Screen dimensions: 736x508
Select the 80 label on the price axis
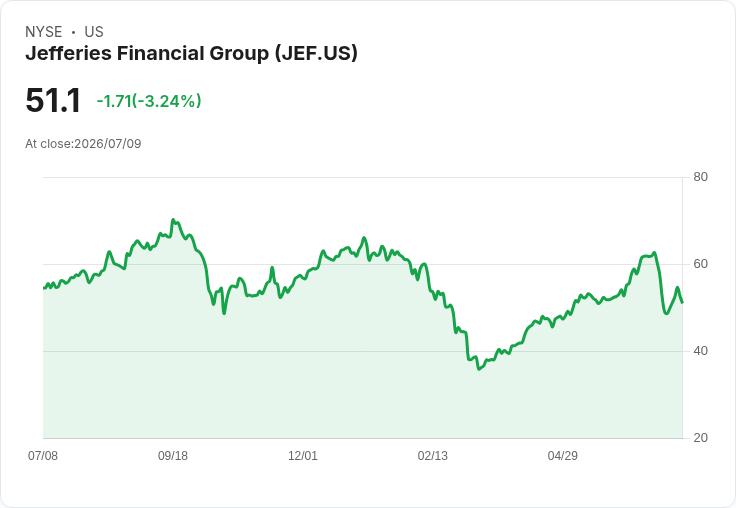(700, 177)
